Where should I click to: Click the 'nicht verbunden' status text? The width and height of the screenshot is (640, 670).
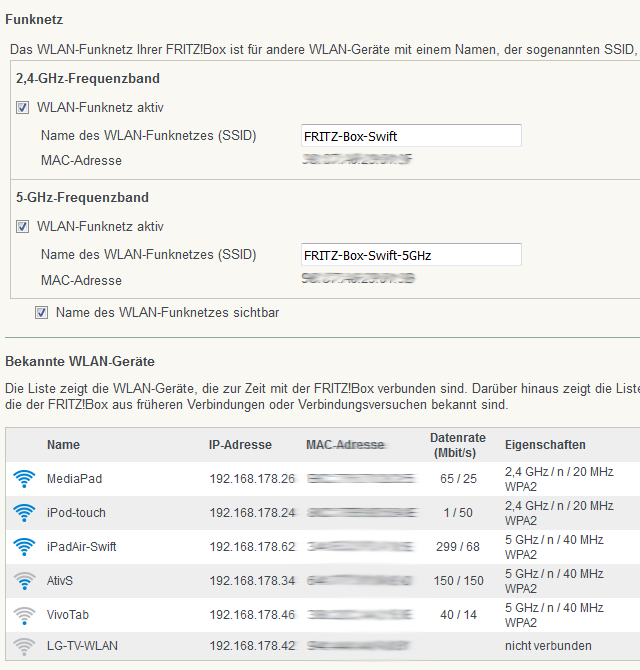point(548,646)
